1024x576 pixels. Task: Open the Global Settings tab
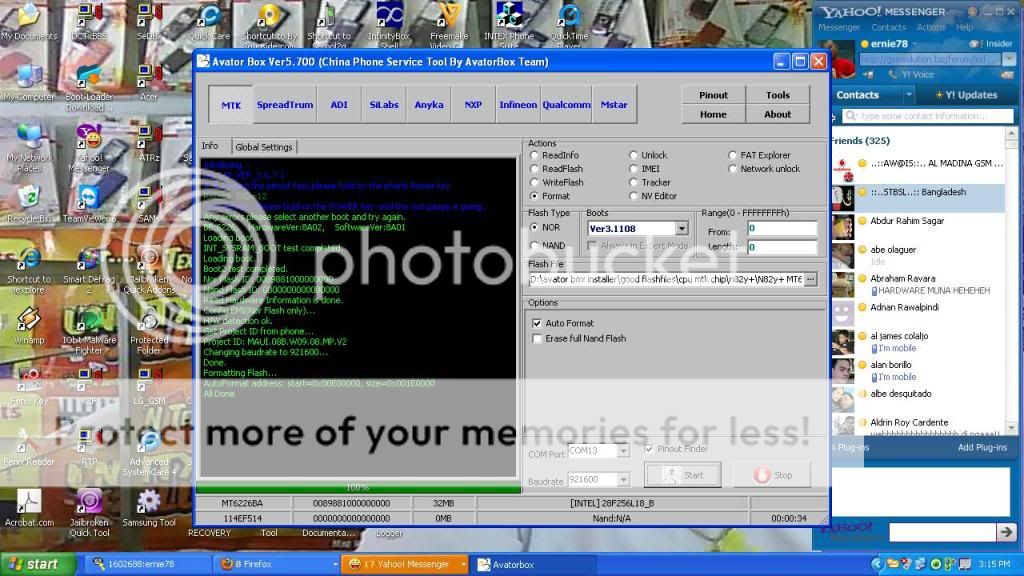pos(264,147)
